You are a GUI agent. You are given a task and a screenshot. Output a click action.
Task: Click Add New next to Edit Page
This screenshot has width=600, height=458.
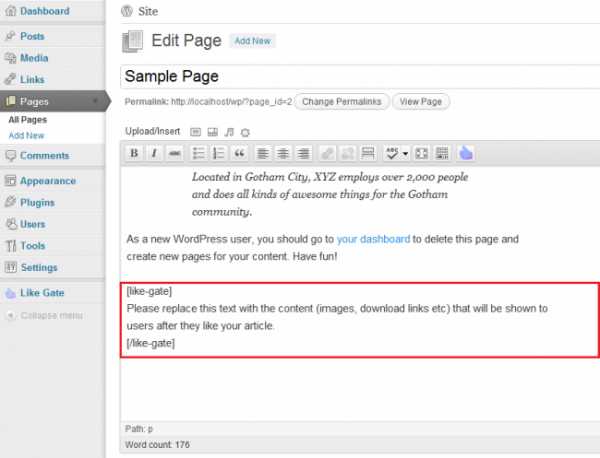252,41
